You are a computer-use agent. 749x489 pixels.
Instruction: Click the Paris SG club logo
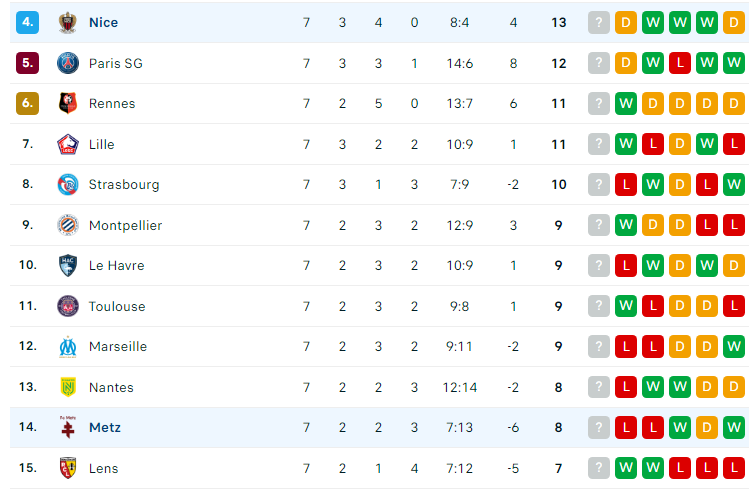click(x=68, y=63)
